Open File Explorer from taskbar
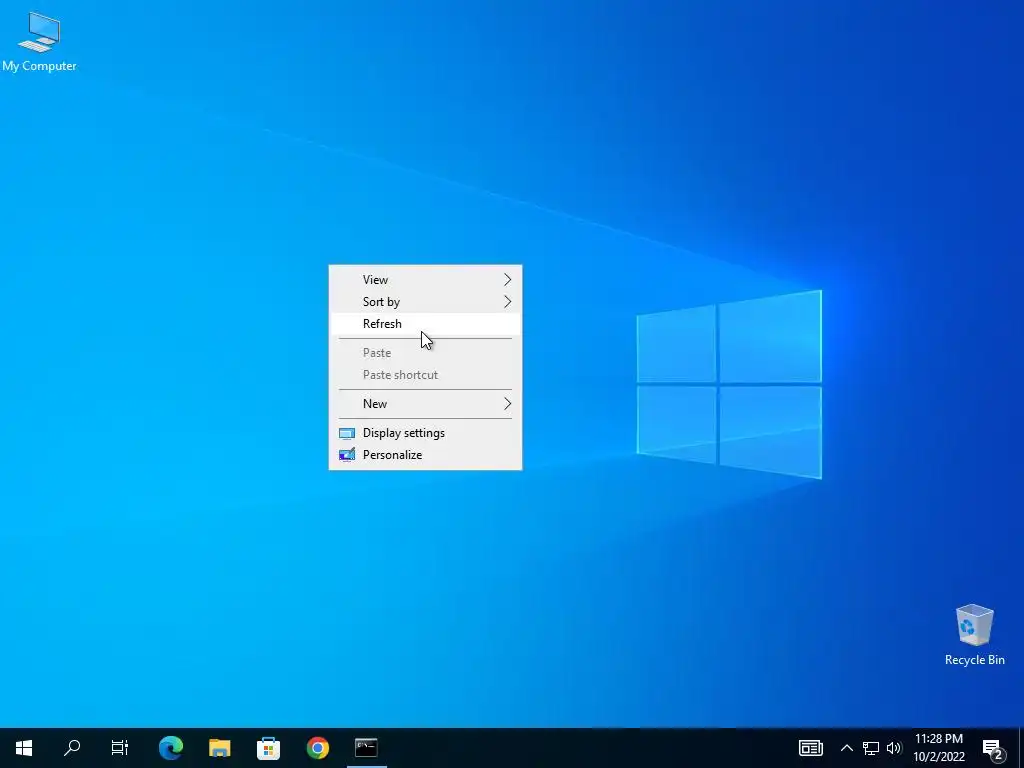The image size is (1024, 768). point(219,748)
